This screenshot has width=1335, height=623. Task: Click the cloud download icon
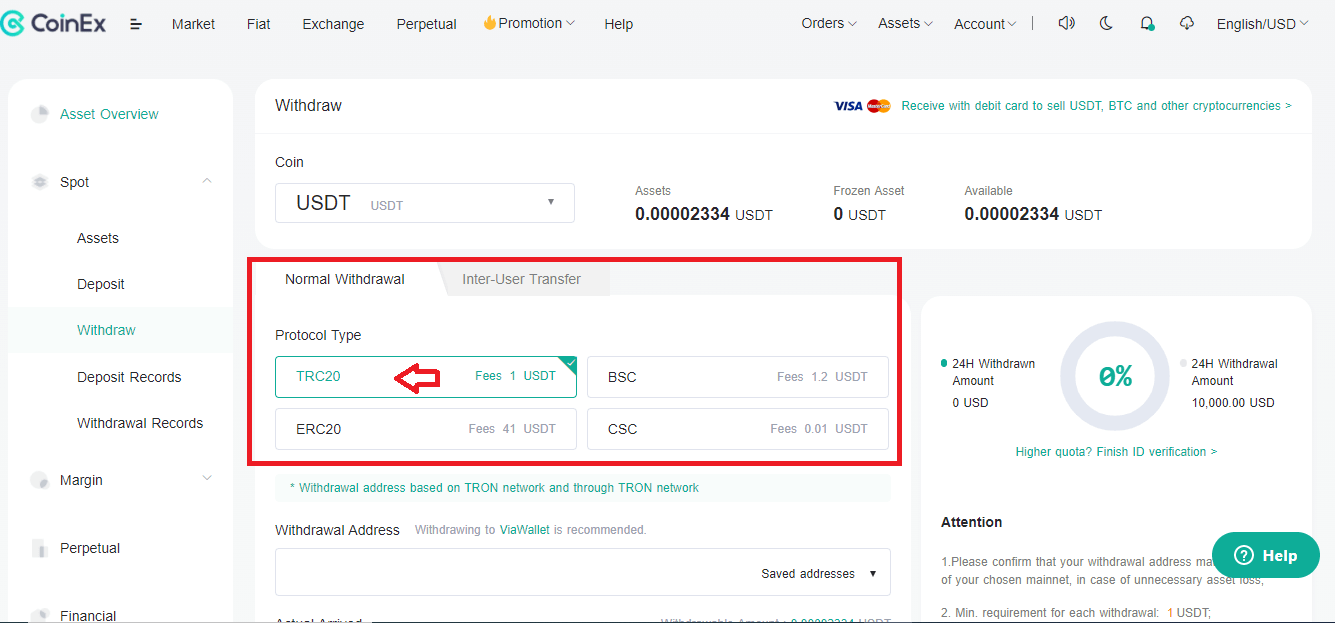click(1187, 23)
